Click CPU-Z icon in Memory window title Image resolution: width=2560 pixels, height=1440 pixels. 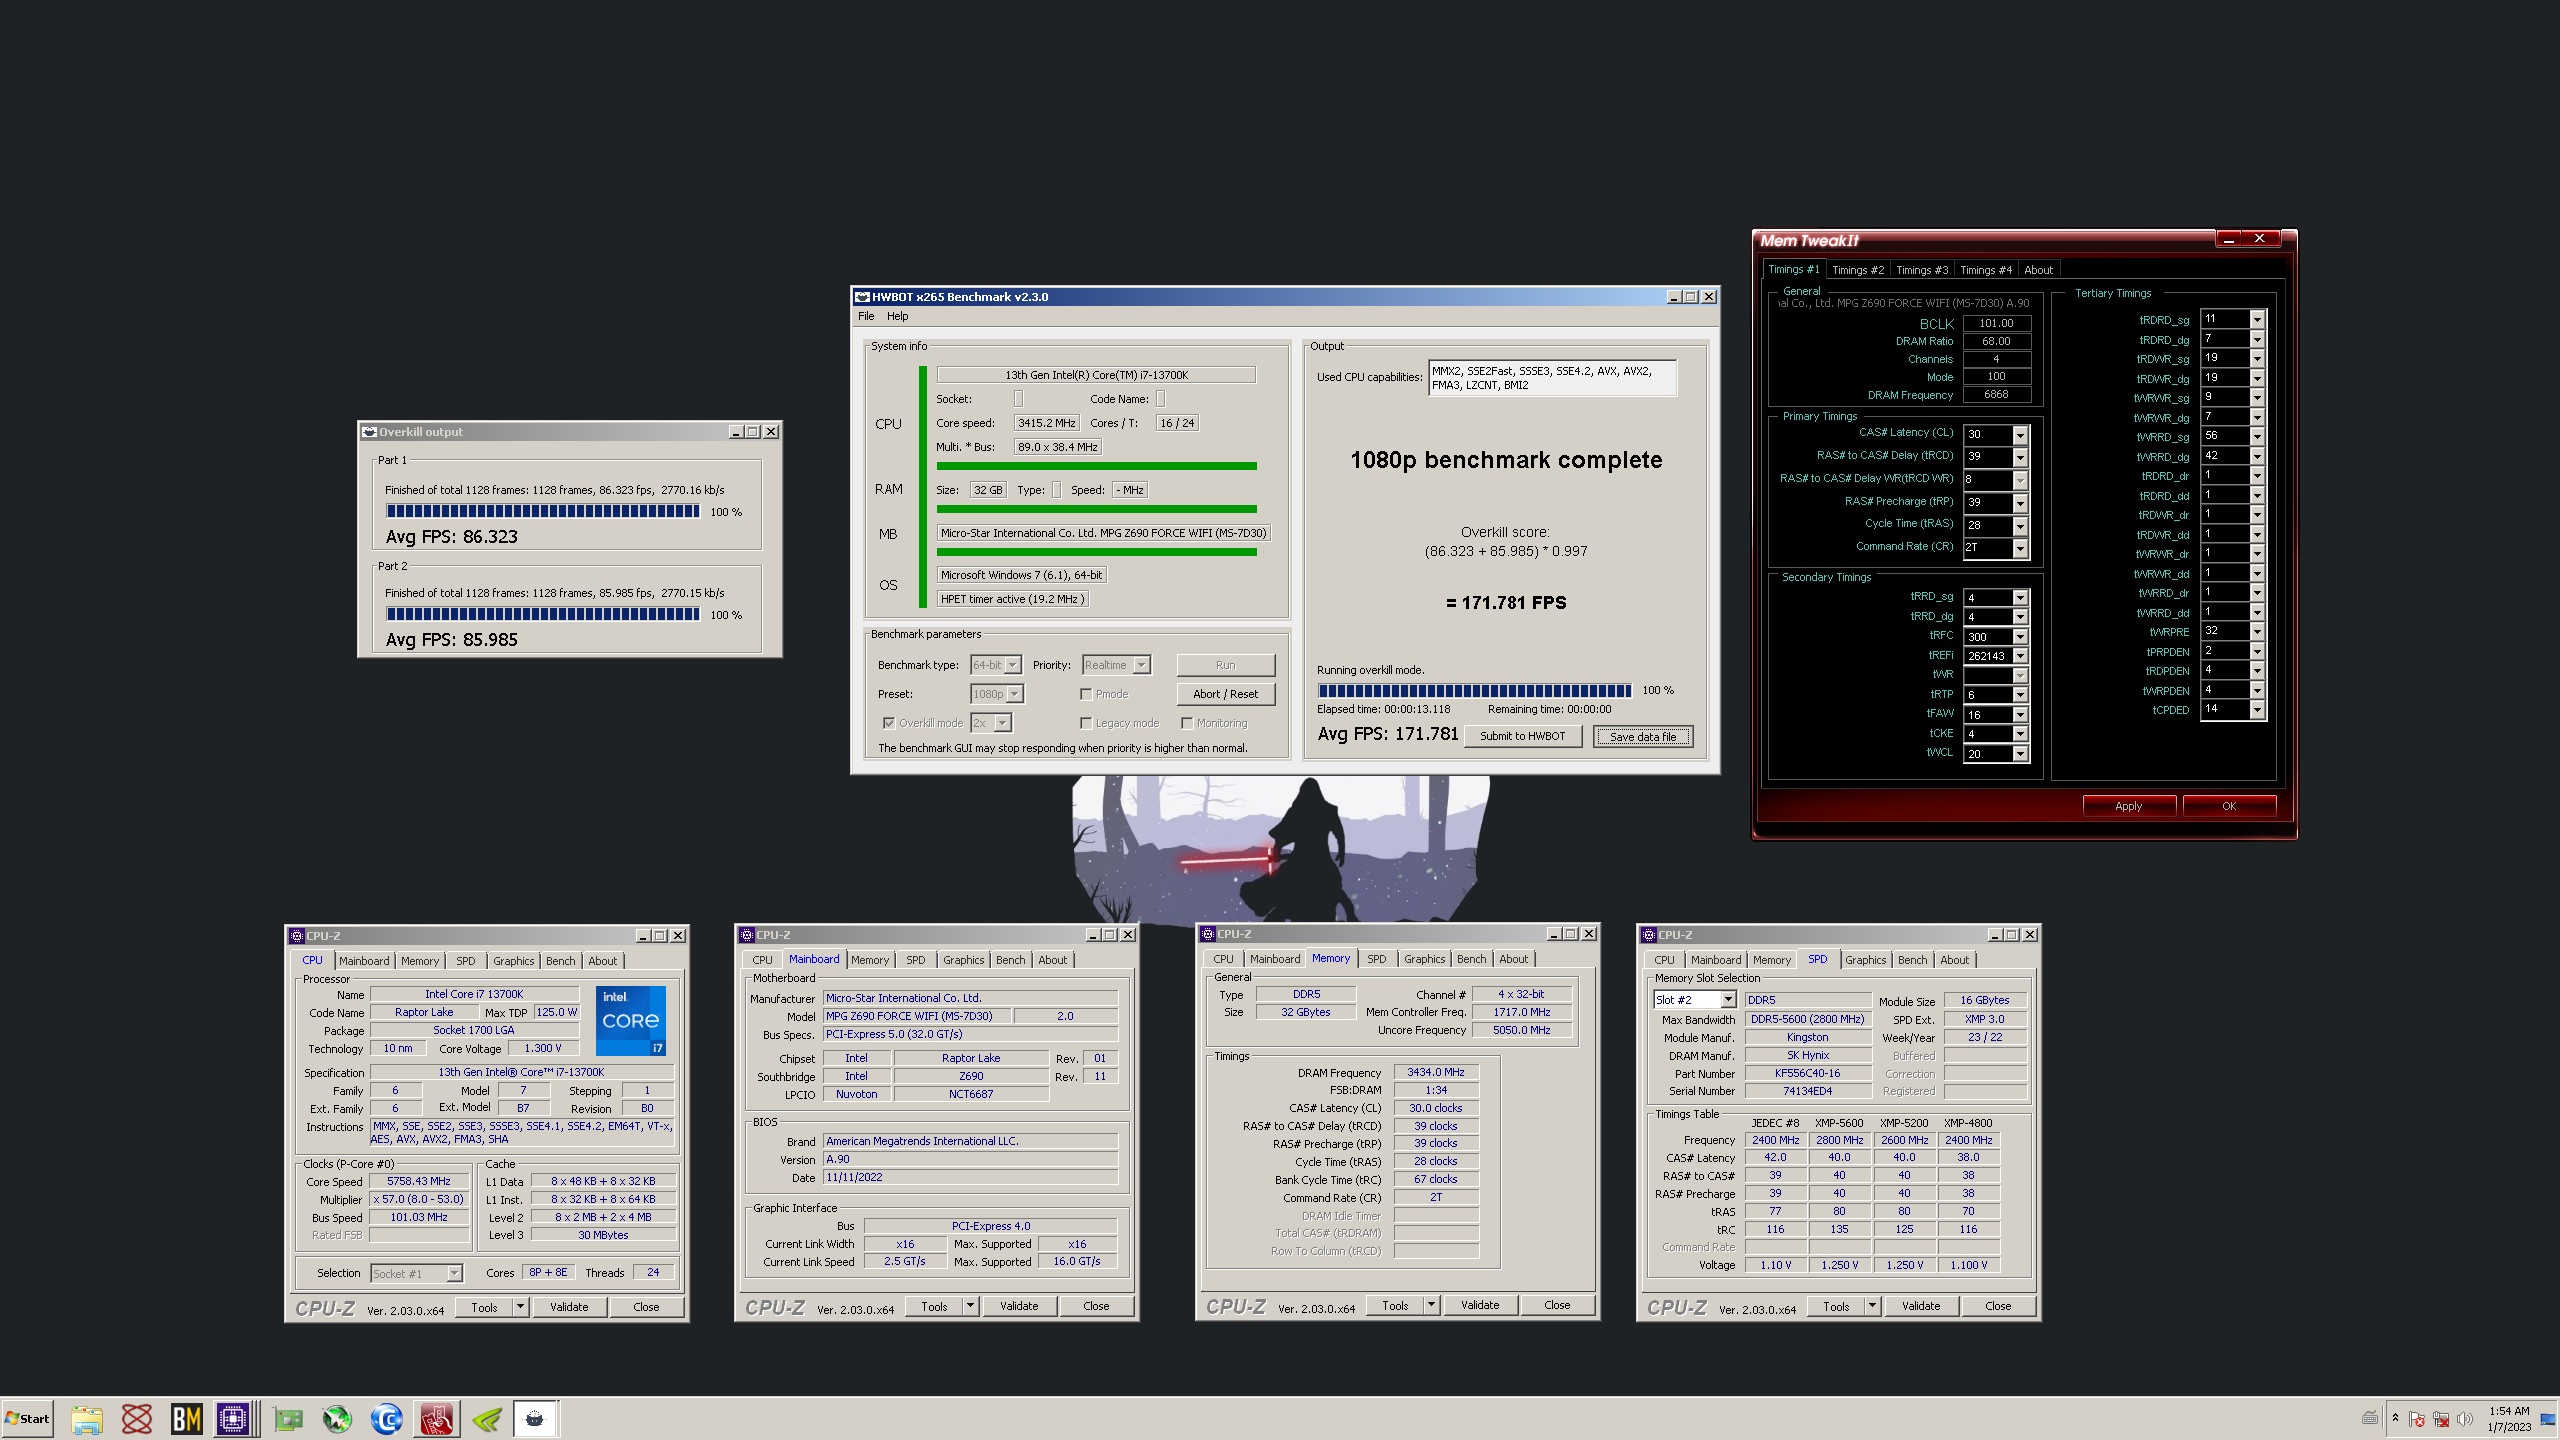click(1208, 934)
